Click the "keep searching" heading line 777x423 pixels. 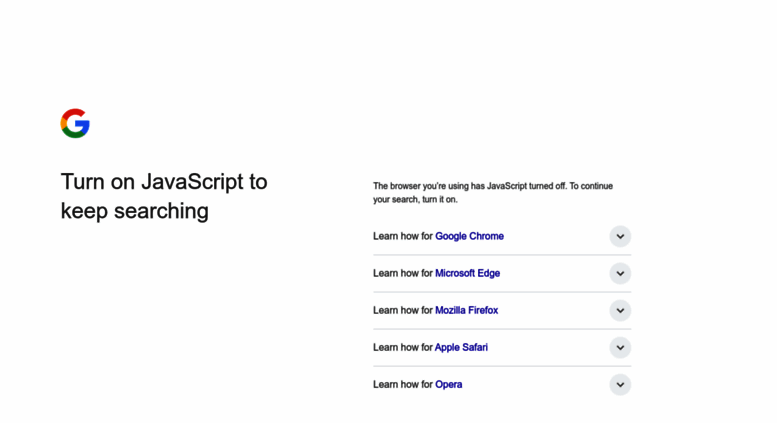pos(134,211)
